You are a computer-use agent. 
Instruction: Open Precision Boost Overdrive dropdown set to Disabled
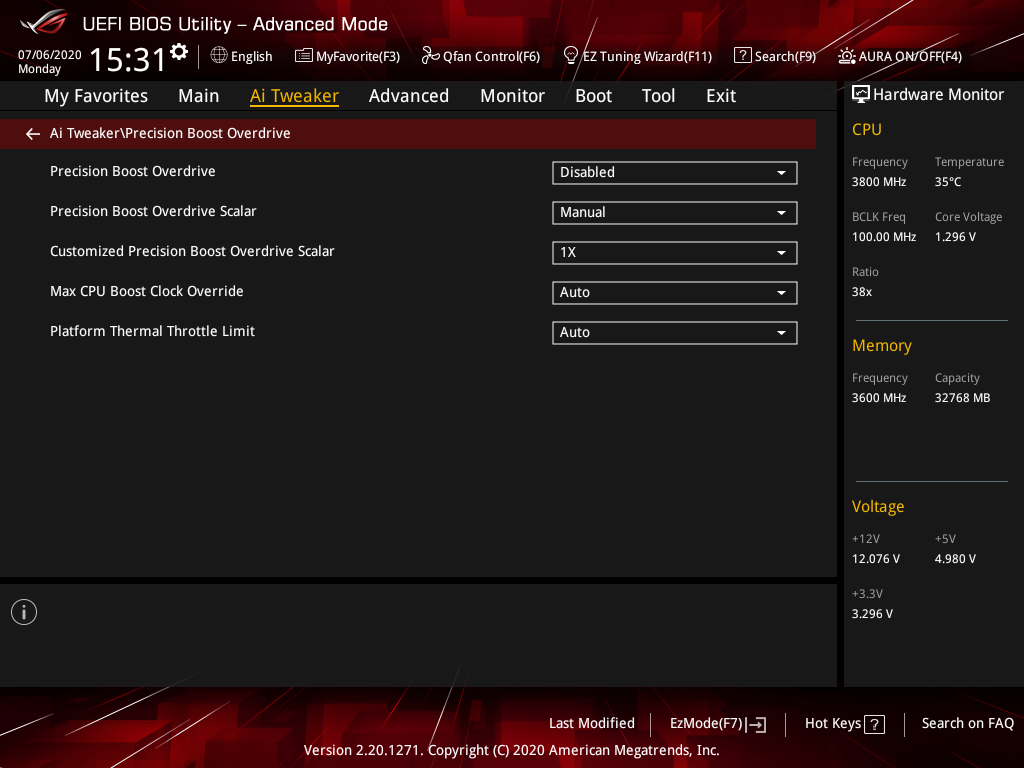click(675, 172)
